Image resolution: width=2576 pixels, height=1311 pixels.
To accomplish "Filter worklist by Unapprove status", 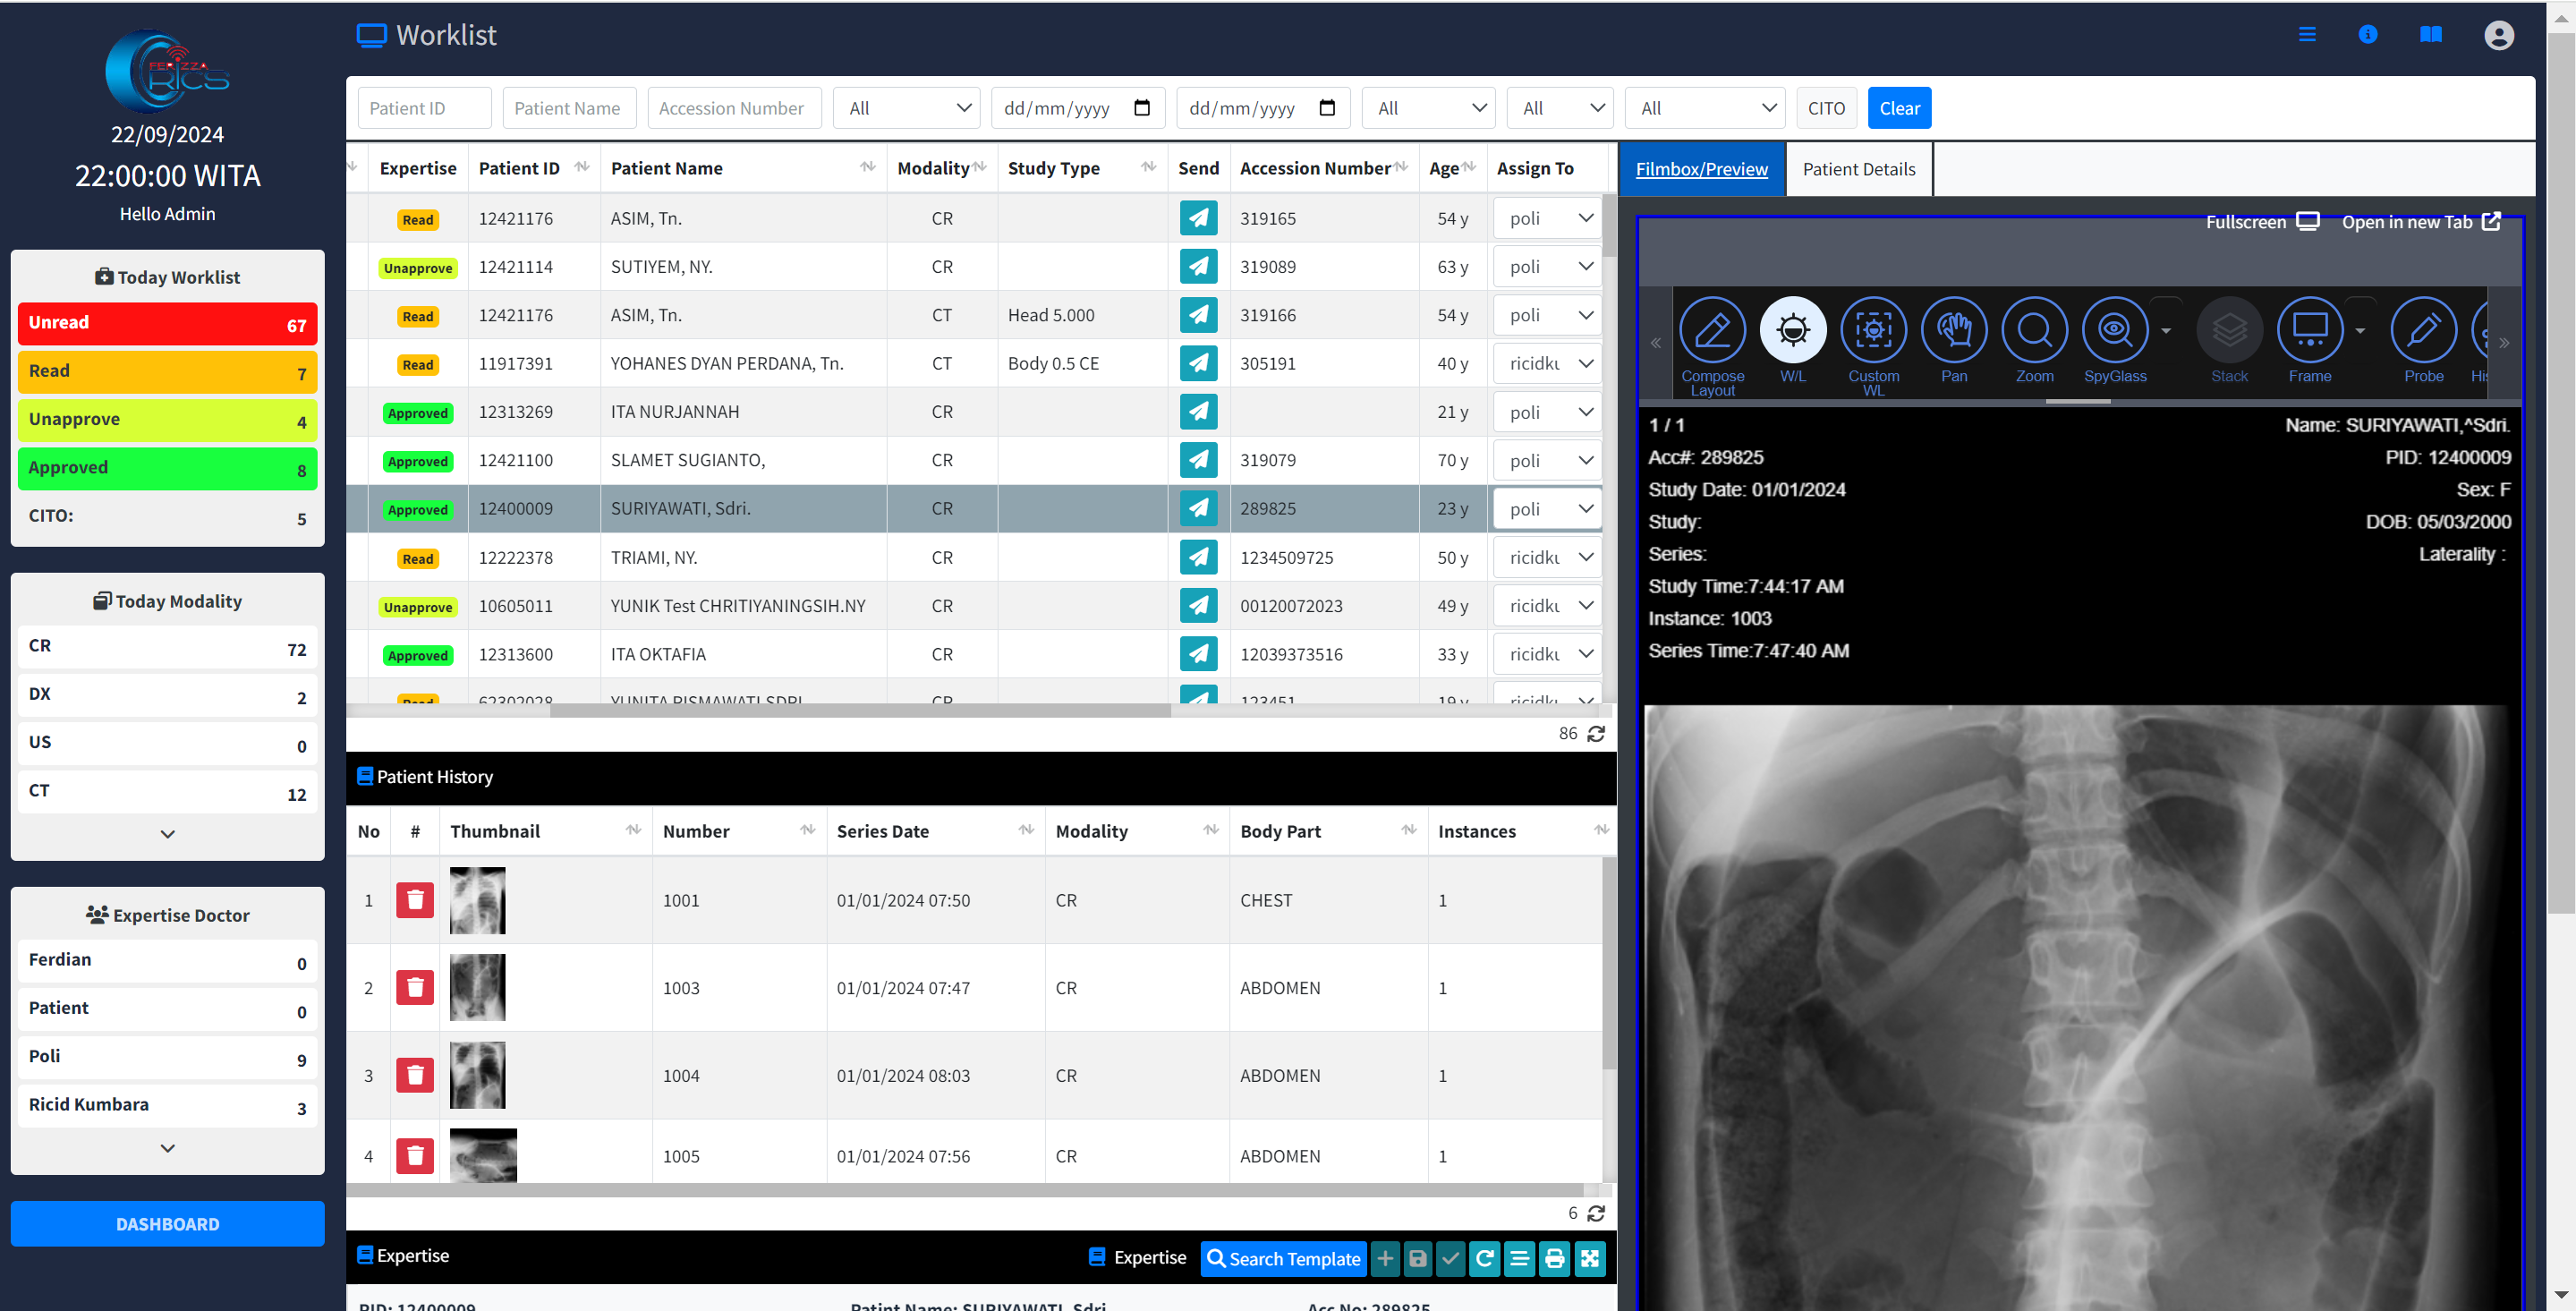I will pos(167,420).
